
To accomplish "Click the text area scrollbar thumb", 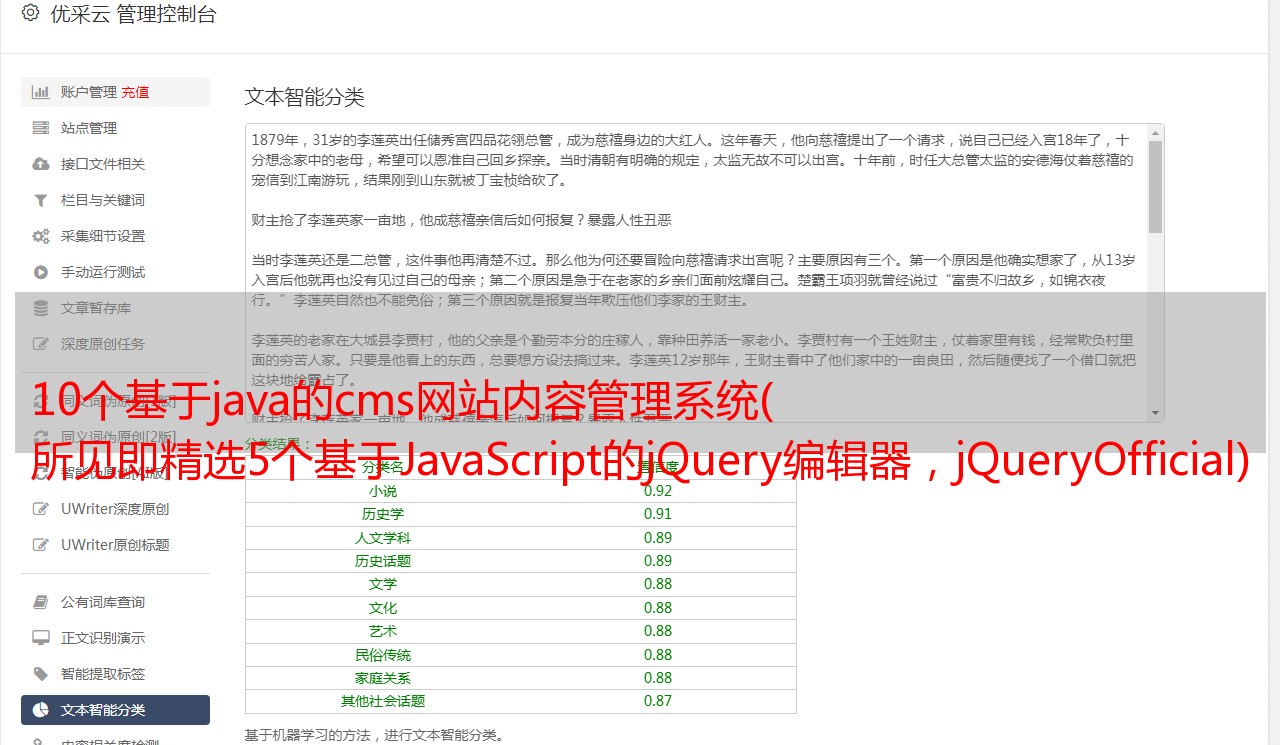I will click(x=1156, y=187).
